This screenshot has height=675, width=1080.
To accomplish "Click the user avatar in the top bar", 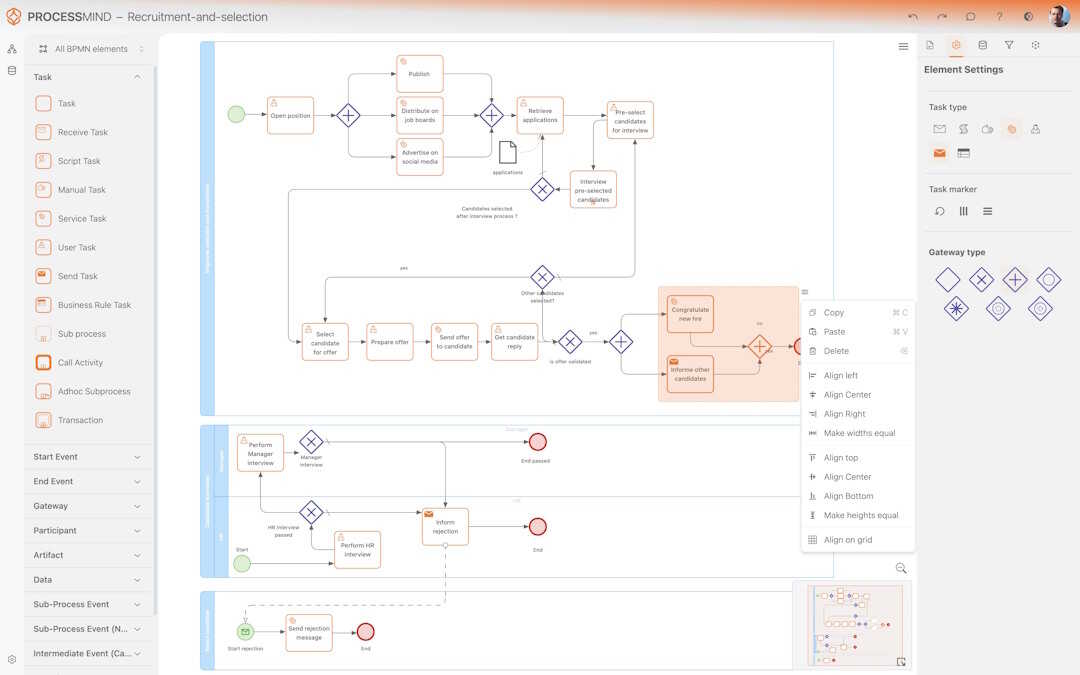I will point(1059,15).
